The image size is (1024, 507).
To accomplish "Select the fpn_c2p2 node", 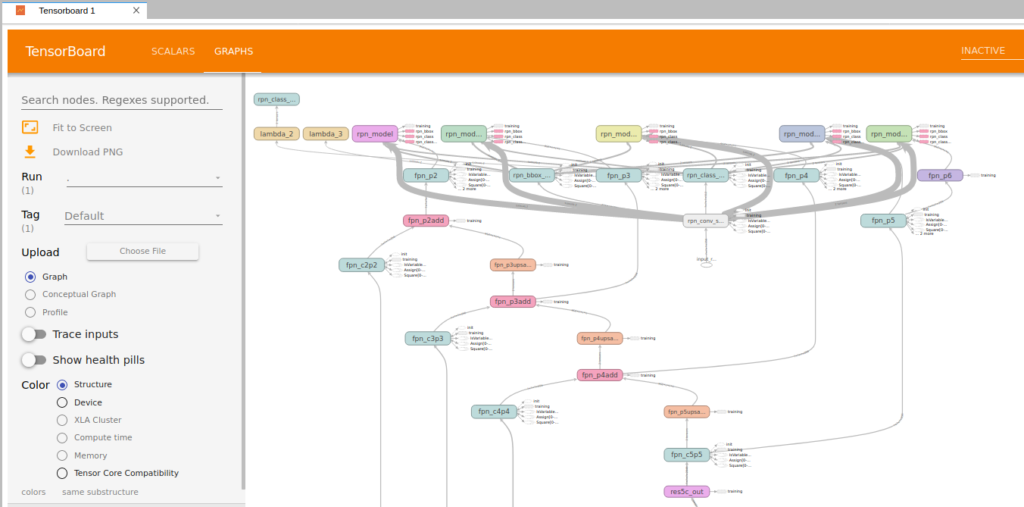I will pyautogui.click(x=361, y=265).
